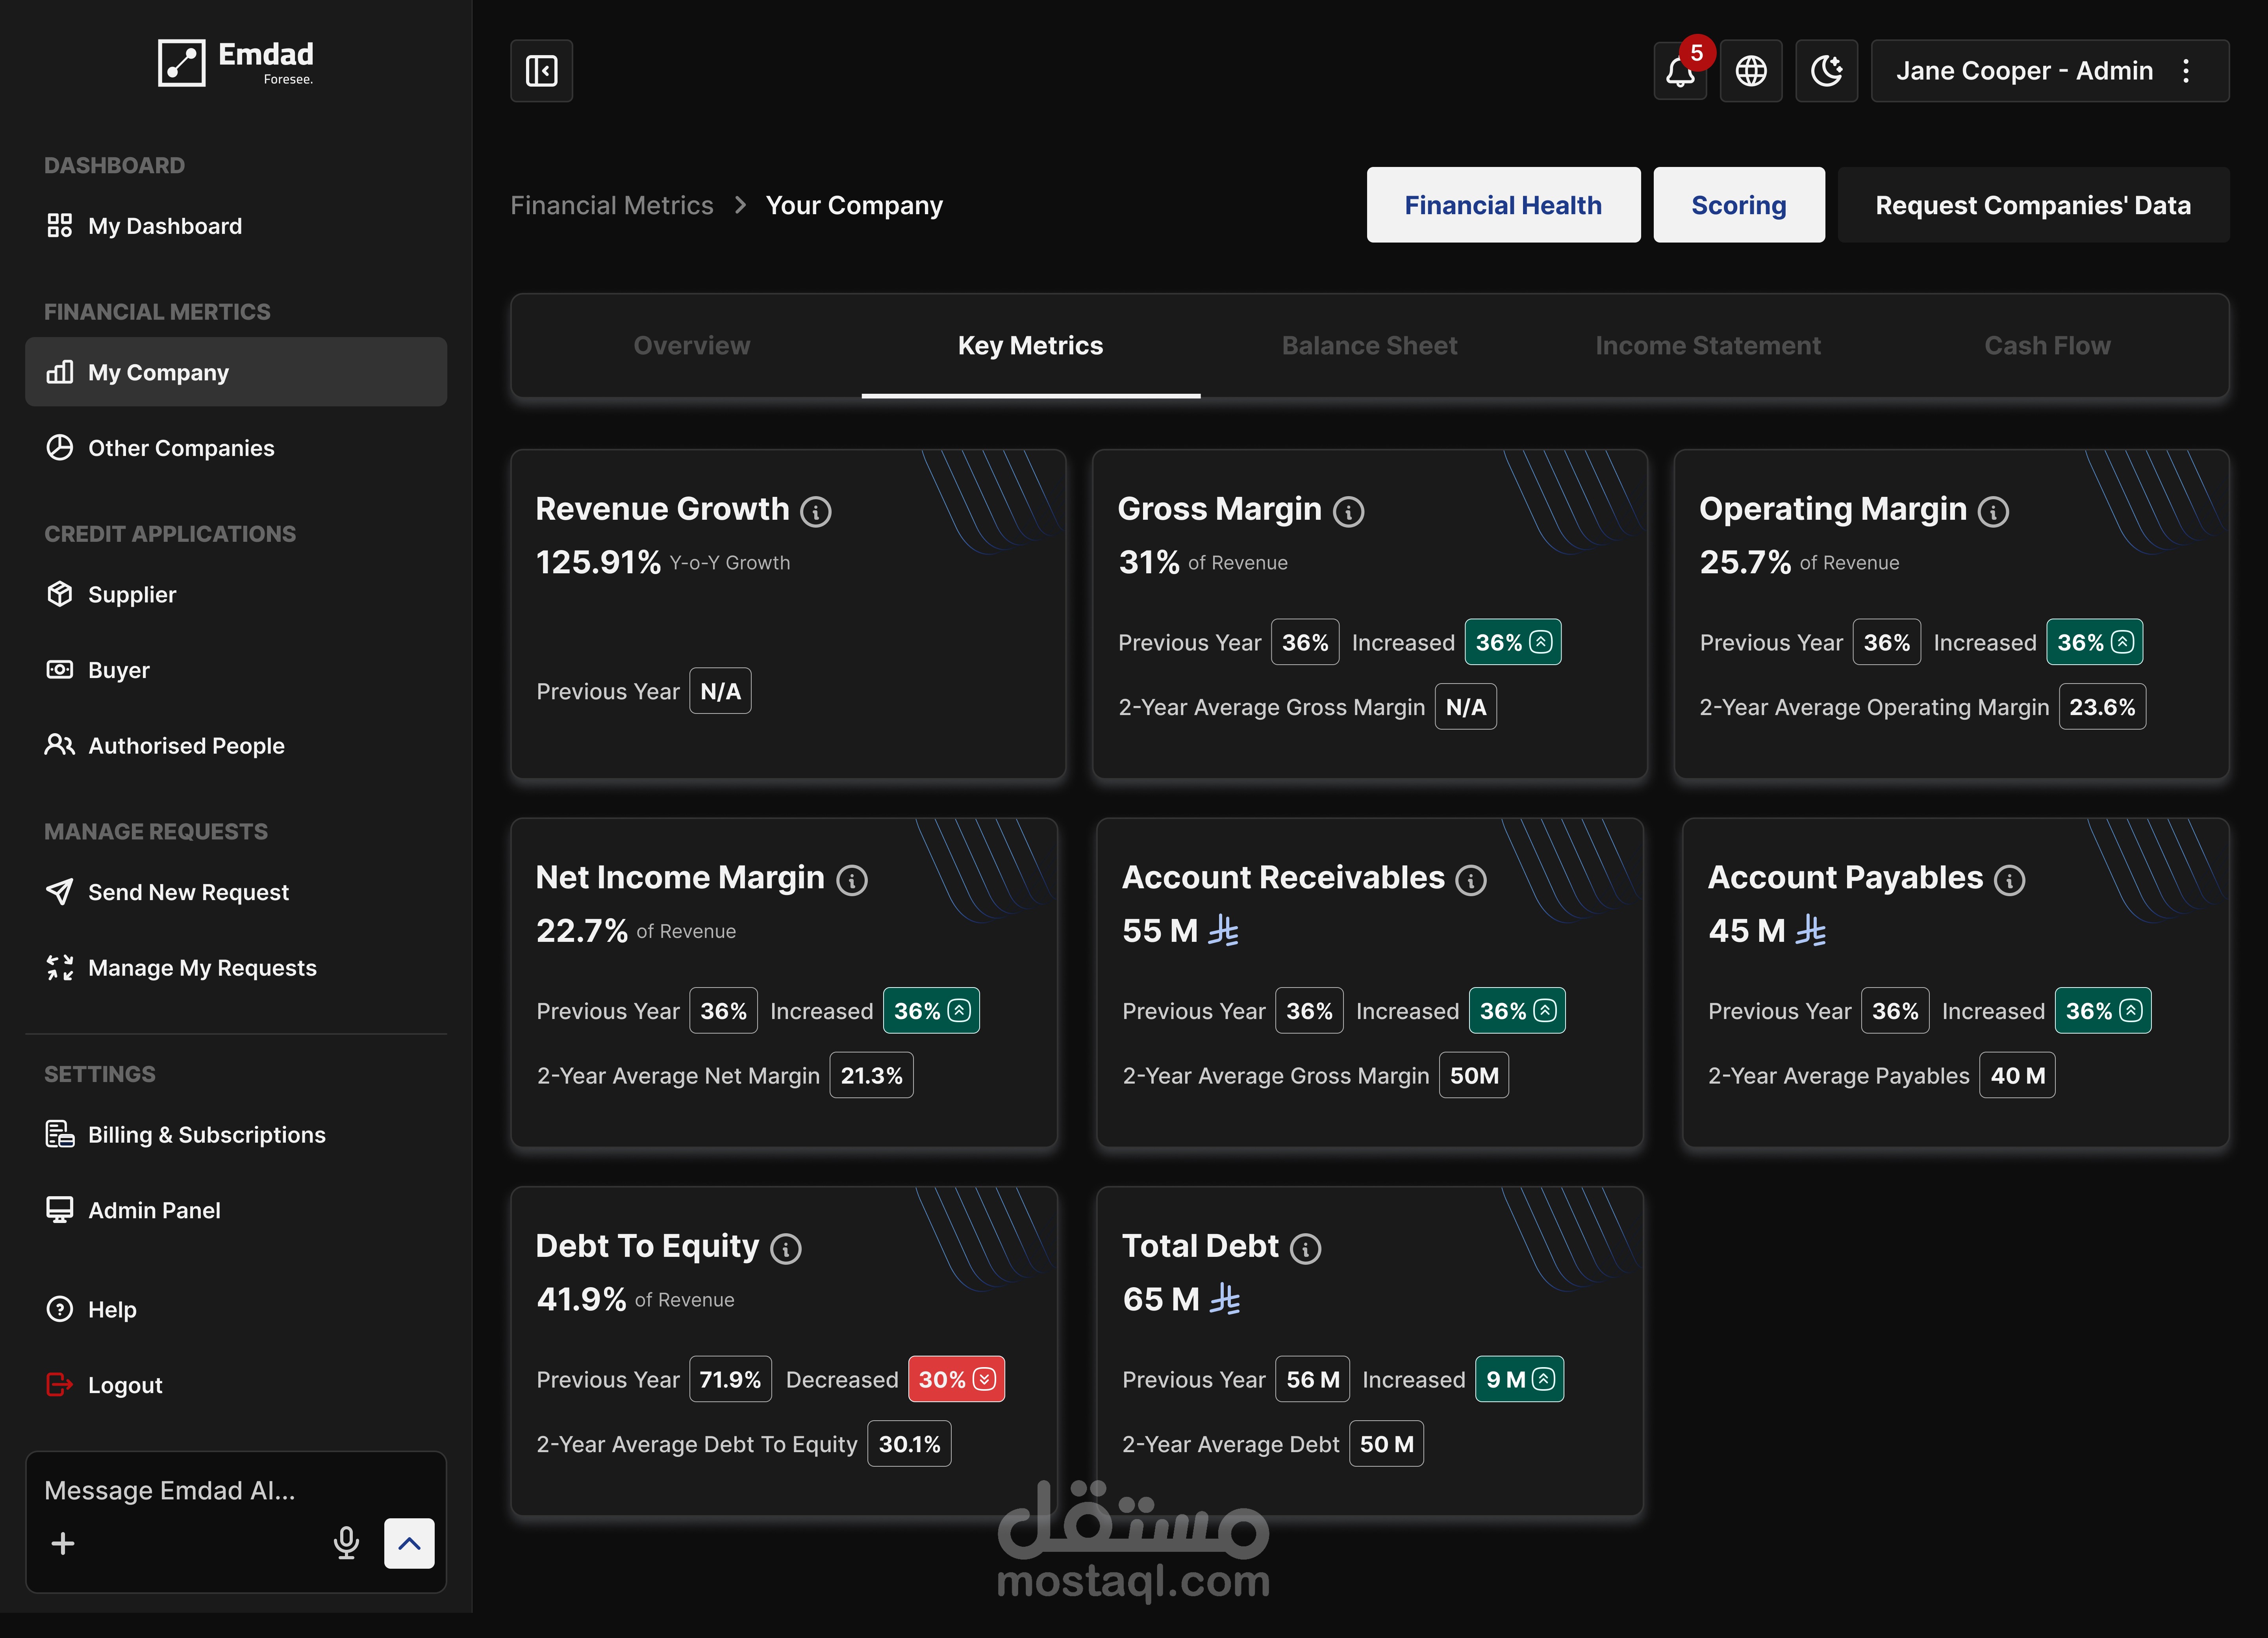Open Jane Cooper three-dot menu
This screenshot has width=2268, height=1638.
pos(2186,71)
